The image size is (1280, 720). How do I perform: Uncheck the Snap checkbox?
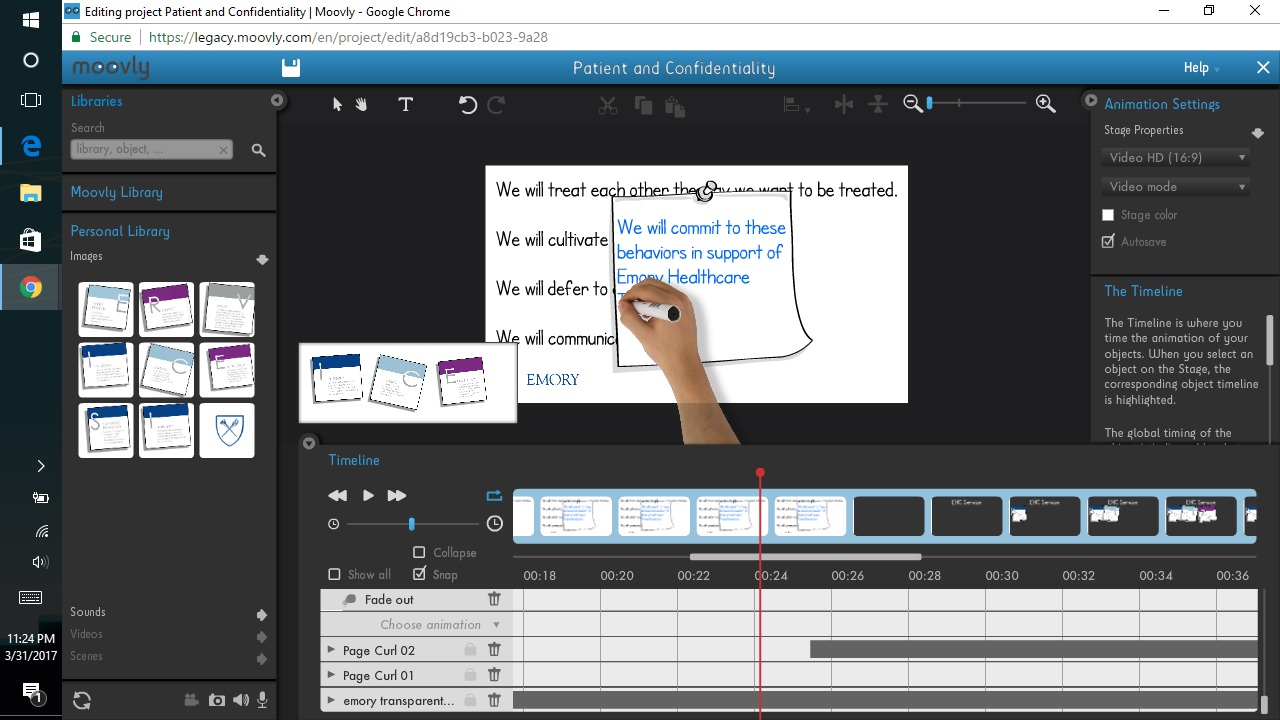[419, 574]
